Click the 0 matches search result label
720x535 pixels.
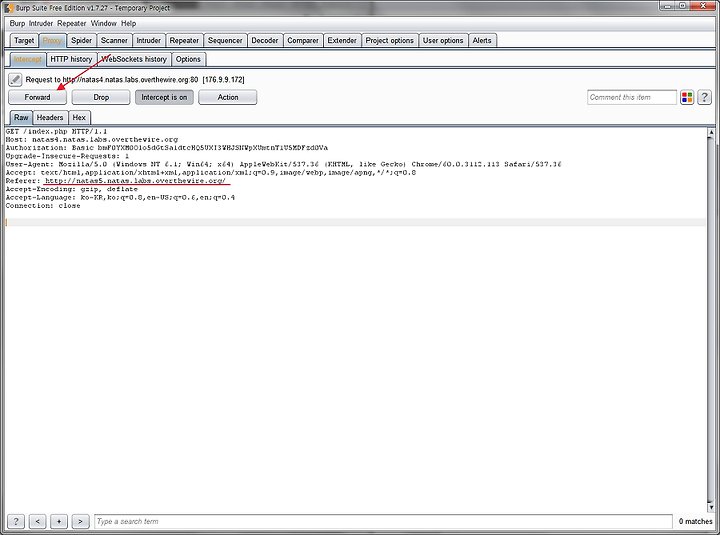tap(695, 521)
